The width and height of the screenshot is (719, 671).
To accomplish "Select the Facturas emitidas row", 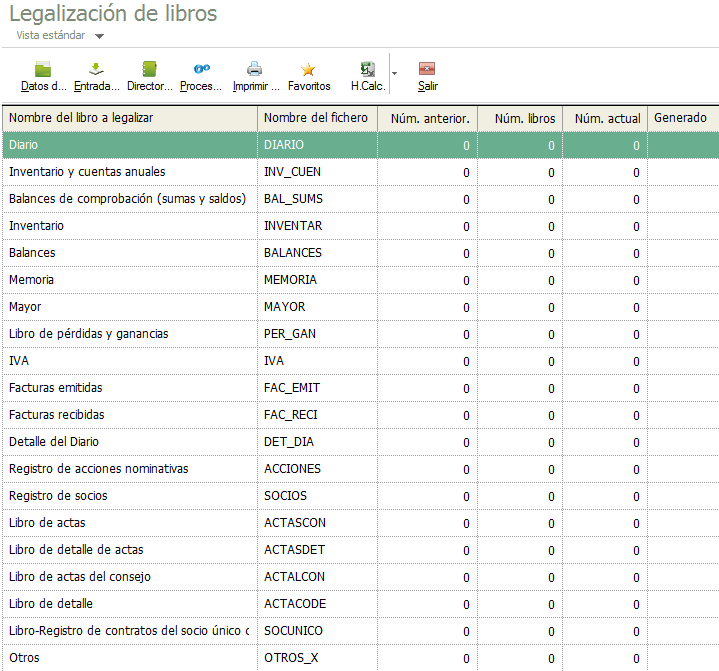I will click(361, 388).
